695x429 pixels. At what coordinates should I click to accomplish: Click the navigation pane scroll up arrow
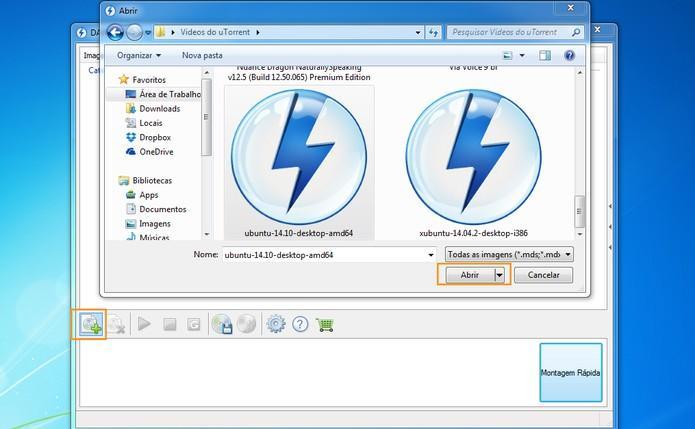coord(206,72)
